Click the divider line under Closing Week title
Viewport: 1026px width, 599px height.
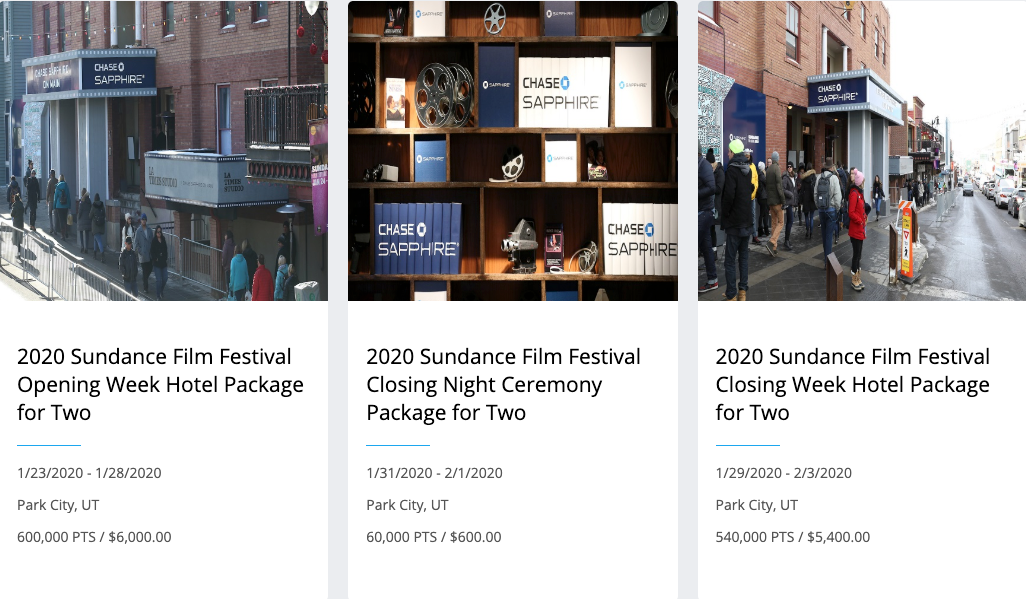pos(747,445)
